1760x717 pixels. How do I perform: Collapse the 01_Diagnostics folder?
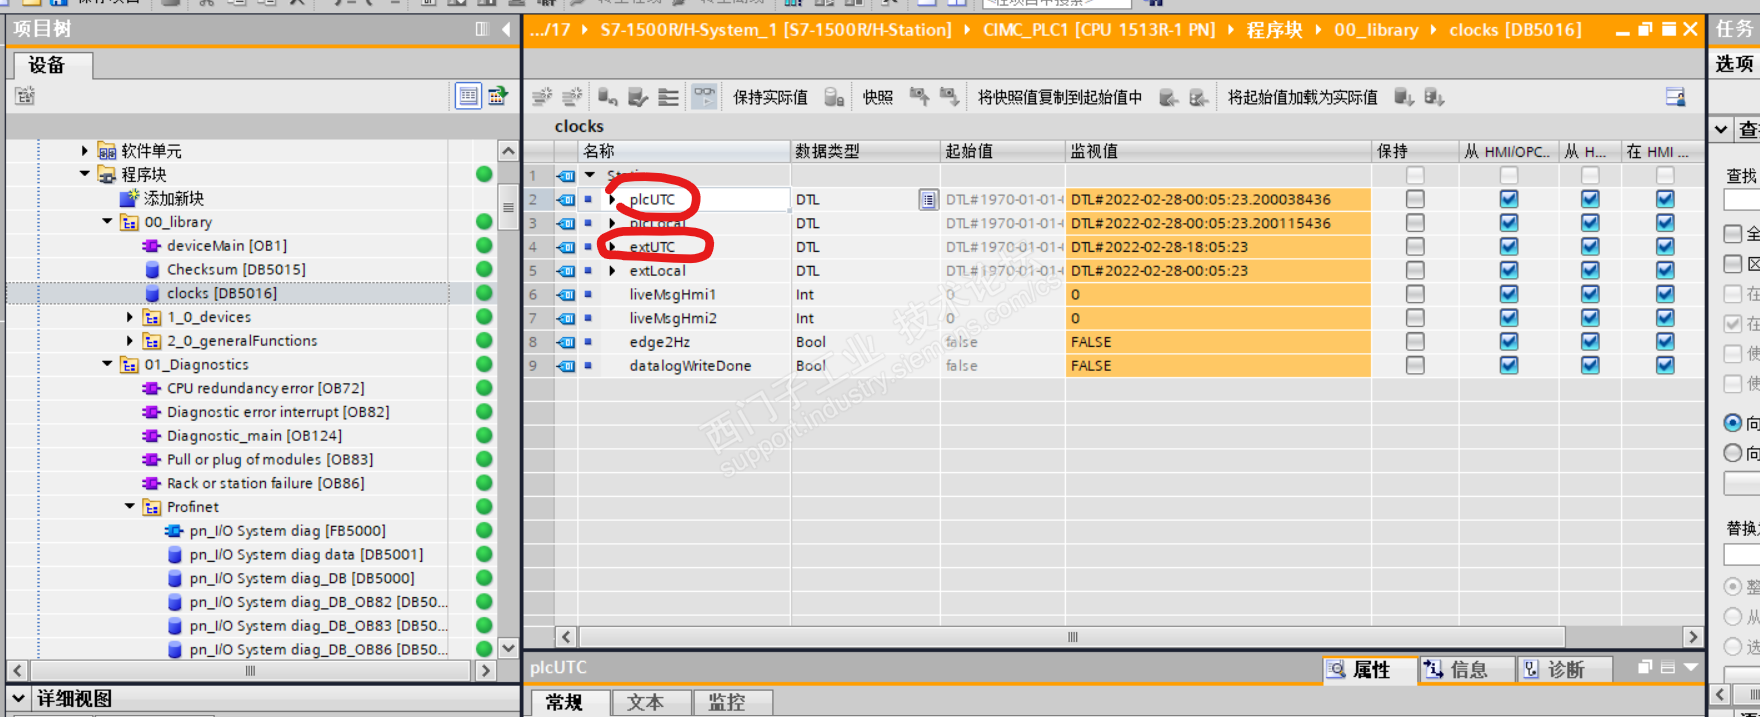pos(107,365)
